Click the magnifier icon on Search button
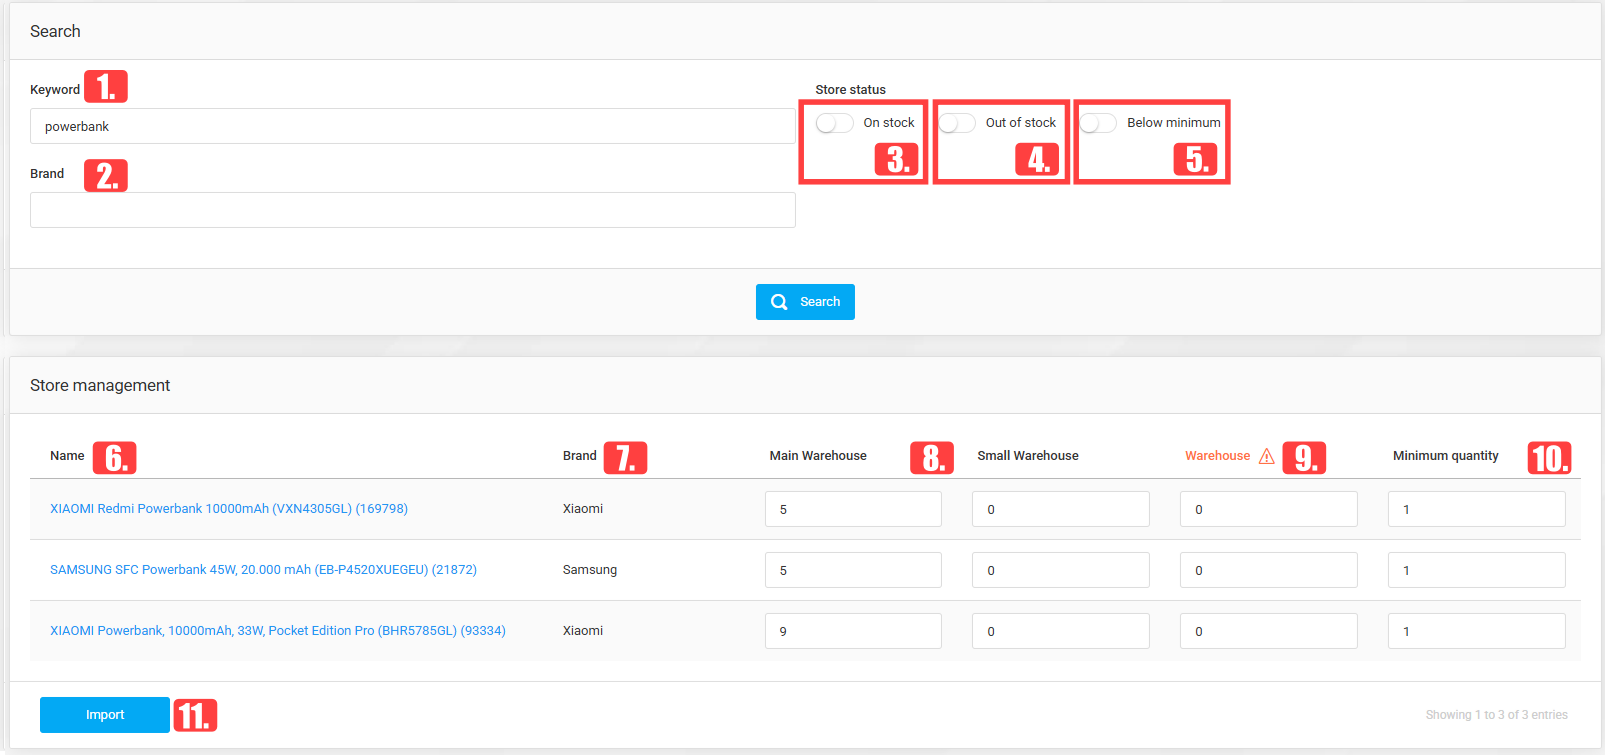The image size is (1605, 755). (779, 302)
